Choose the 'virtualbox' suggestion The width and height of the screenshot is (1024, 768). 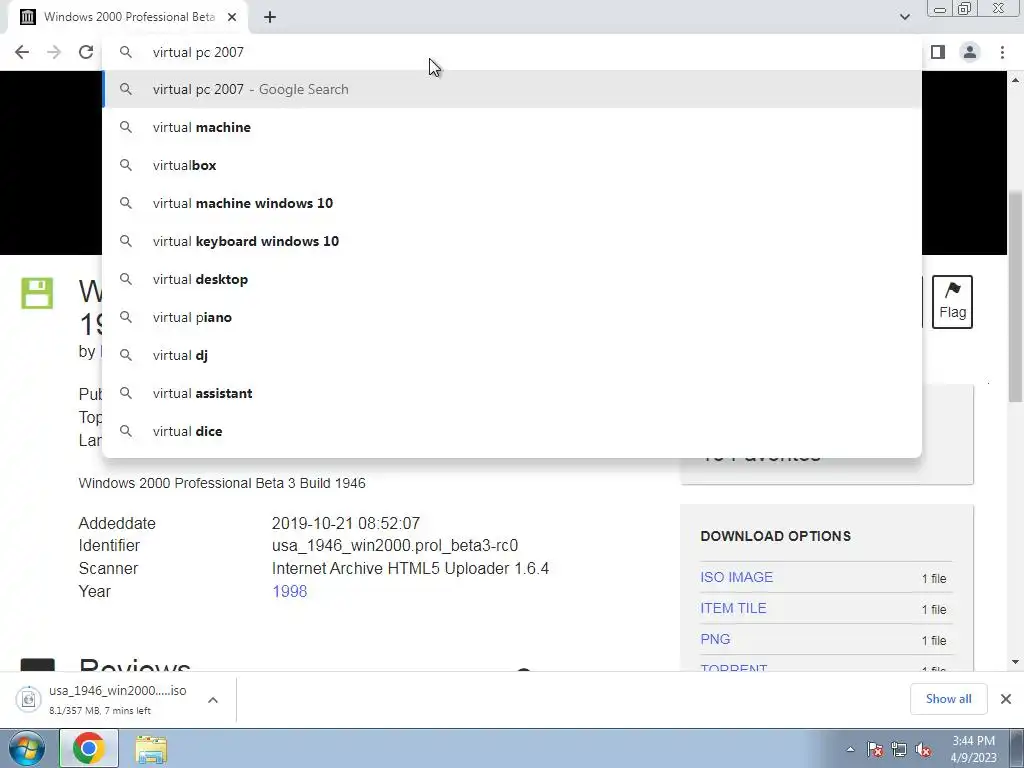(x=512, y=165)
